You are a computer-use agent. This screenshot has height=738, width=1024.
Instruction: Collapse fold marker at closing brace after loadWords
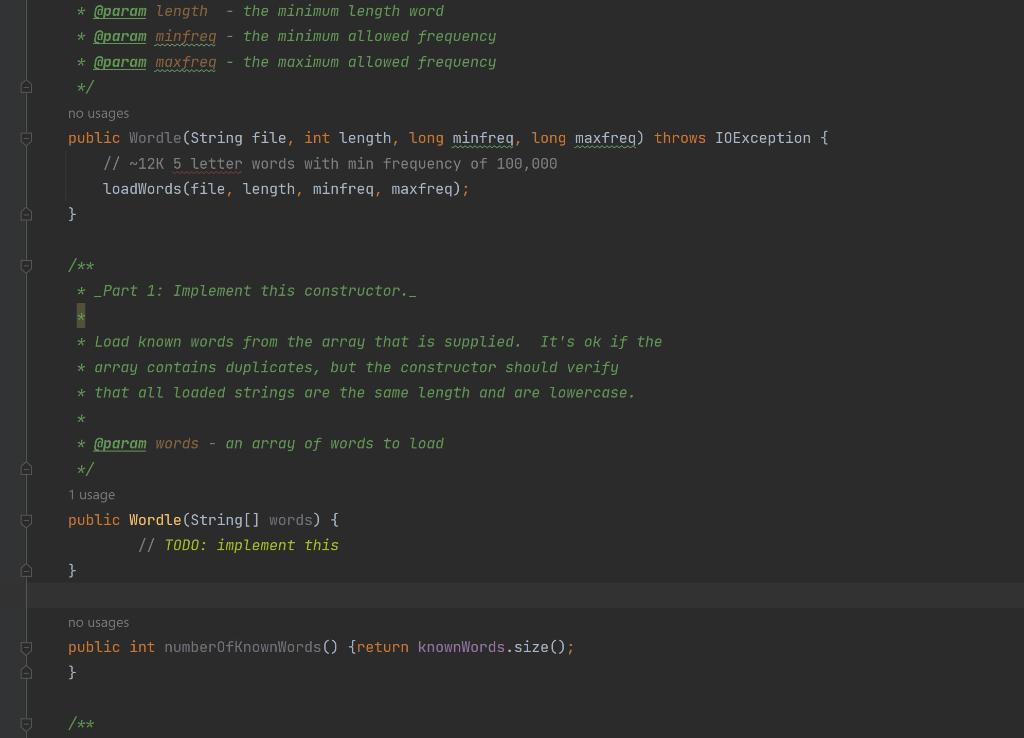point(26,214)
